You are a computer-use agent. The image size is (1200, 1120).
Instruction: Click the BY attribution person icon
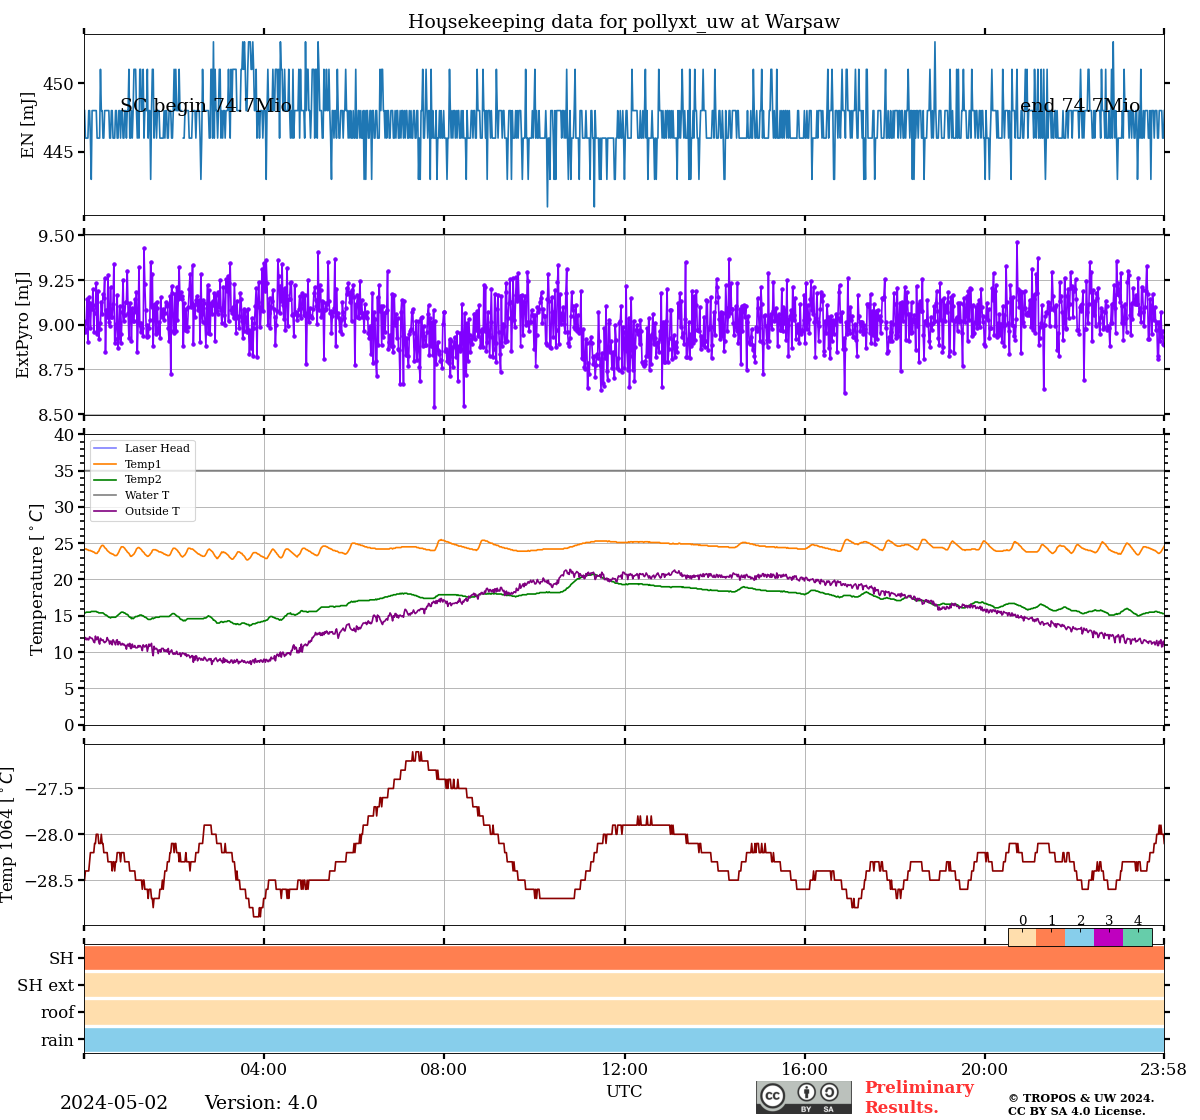point(806,1092)
